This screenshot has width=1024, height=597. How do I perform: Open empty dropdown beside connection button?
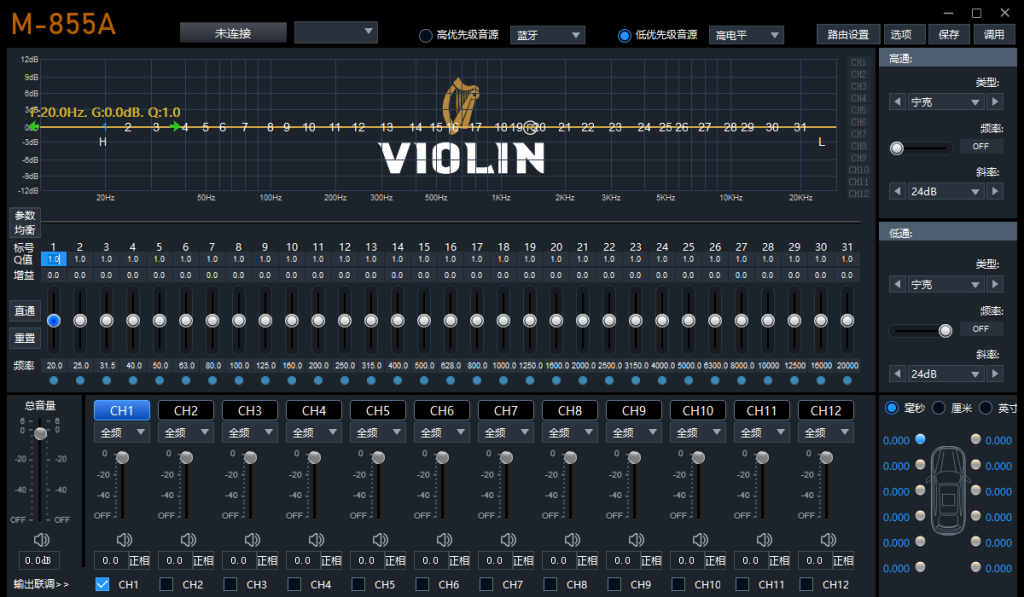point(336,32)
